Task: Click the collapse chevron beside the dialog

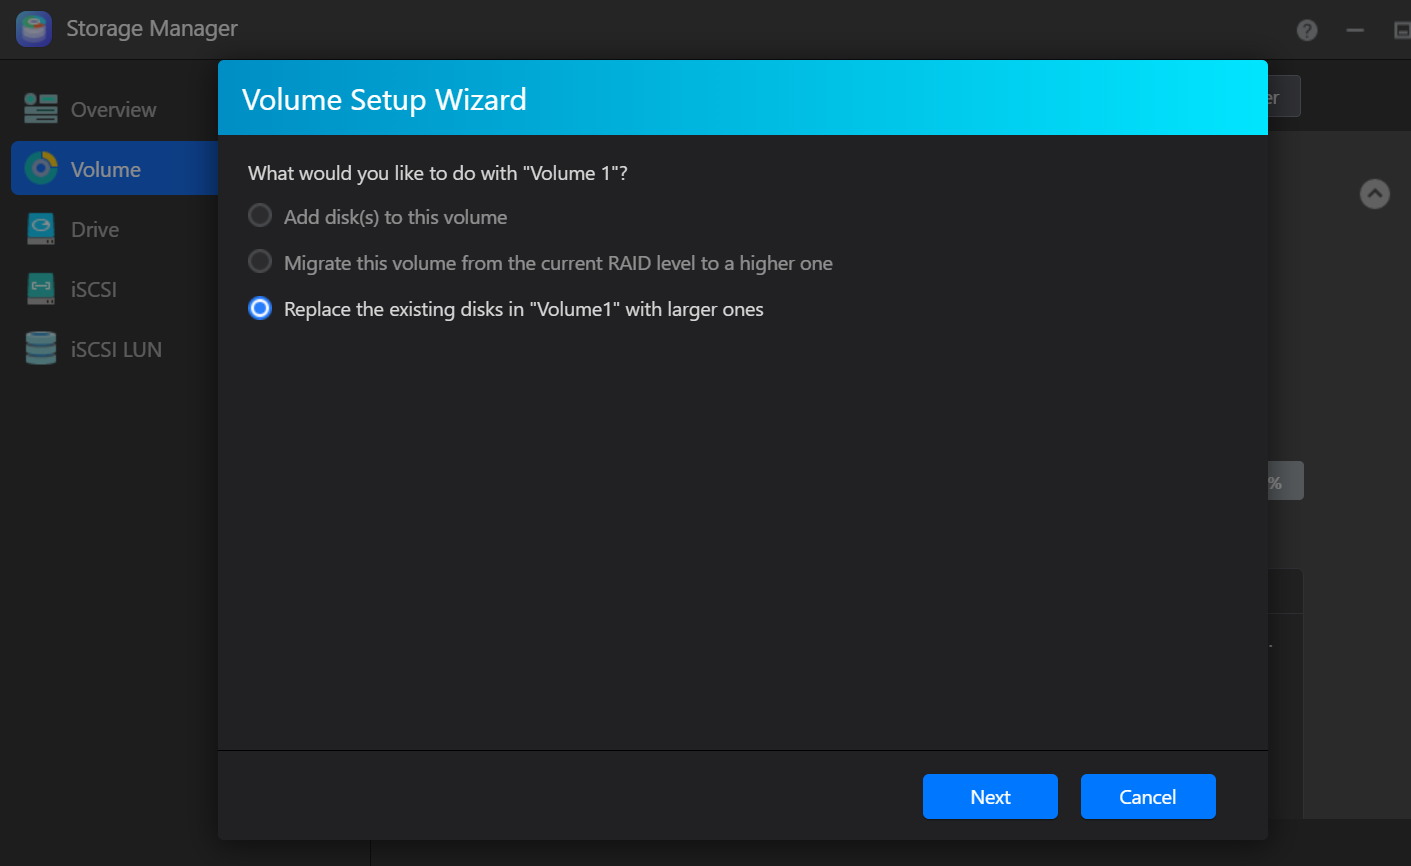Action: (x=1375, y=194)
